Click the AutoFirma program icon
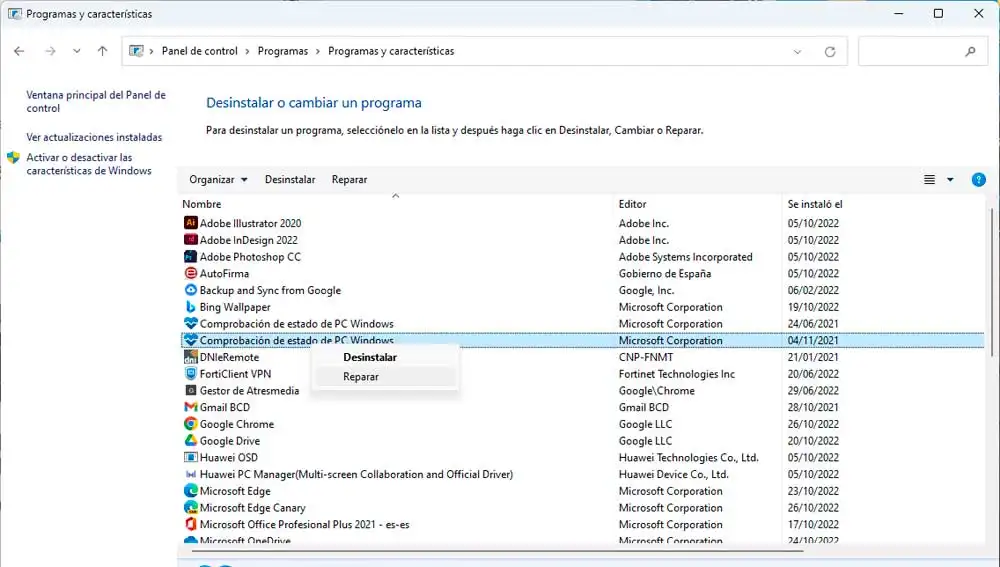 (190, 273)
